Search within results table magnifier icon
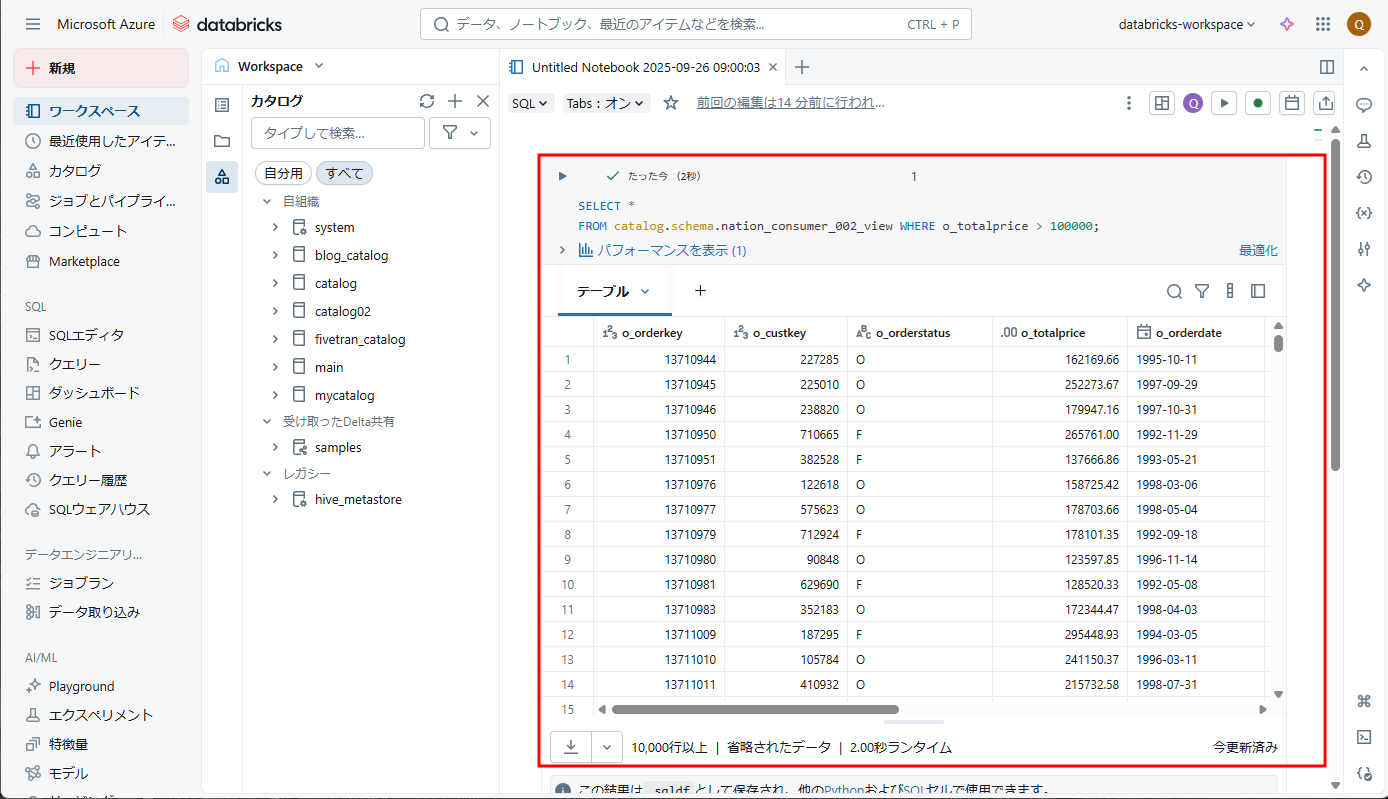The image size is (1388, 799). (x=1174, y=291)
